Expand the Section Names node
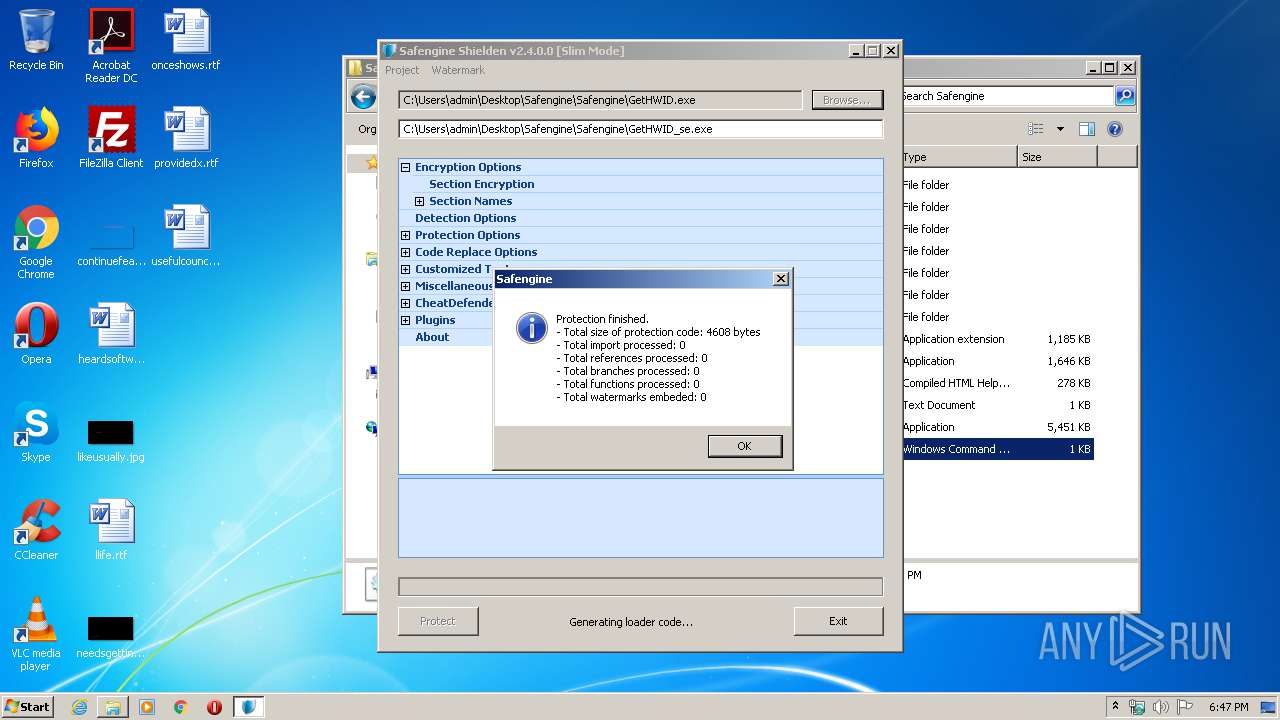1280x720 pixels. [x=420, y=201]
